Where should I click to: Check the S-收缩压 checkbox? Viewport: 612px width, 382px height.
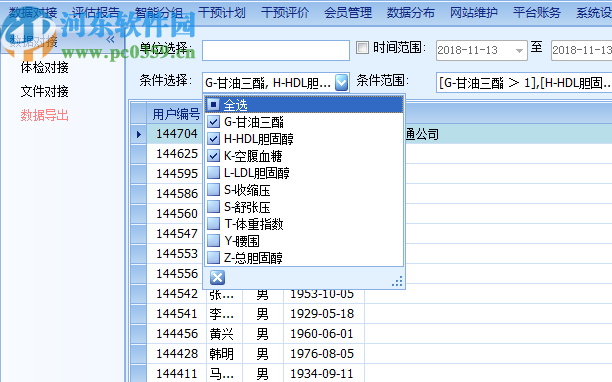[x=213, y=190]
